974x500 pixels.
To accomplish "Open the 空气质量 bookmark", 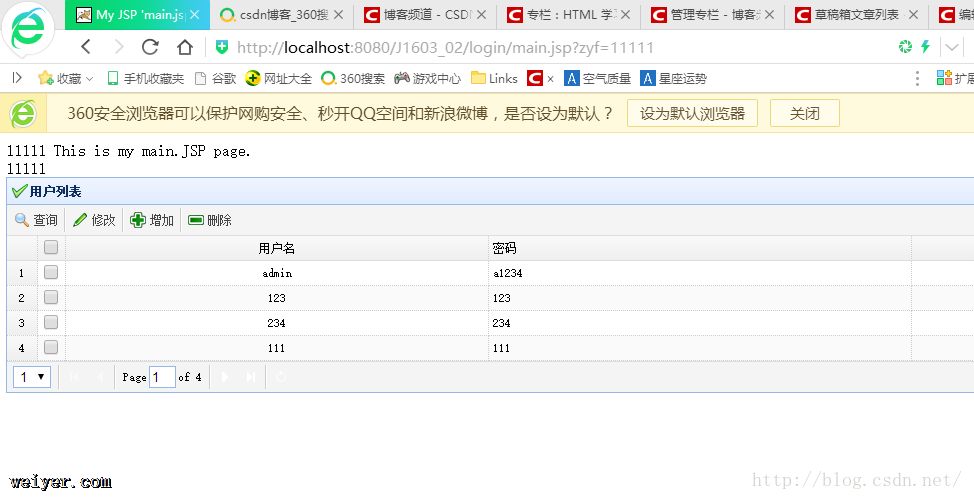I will [598, 78].
